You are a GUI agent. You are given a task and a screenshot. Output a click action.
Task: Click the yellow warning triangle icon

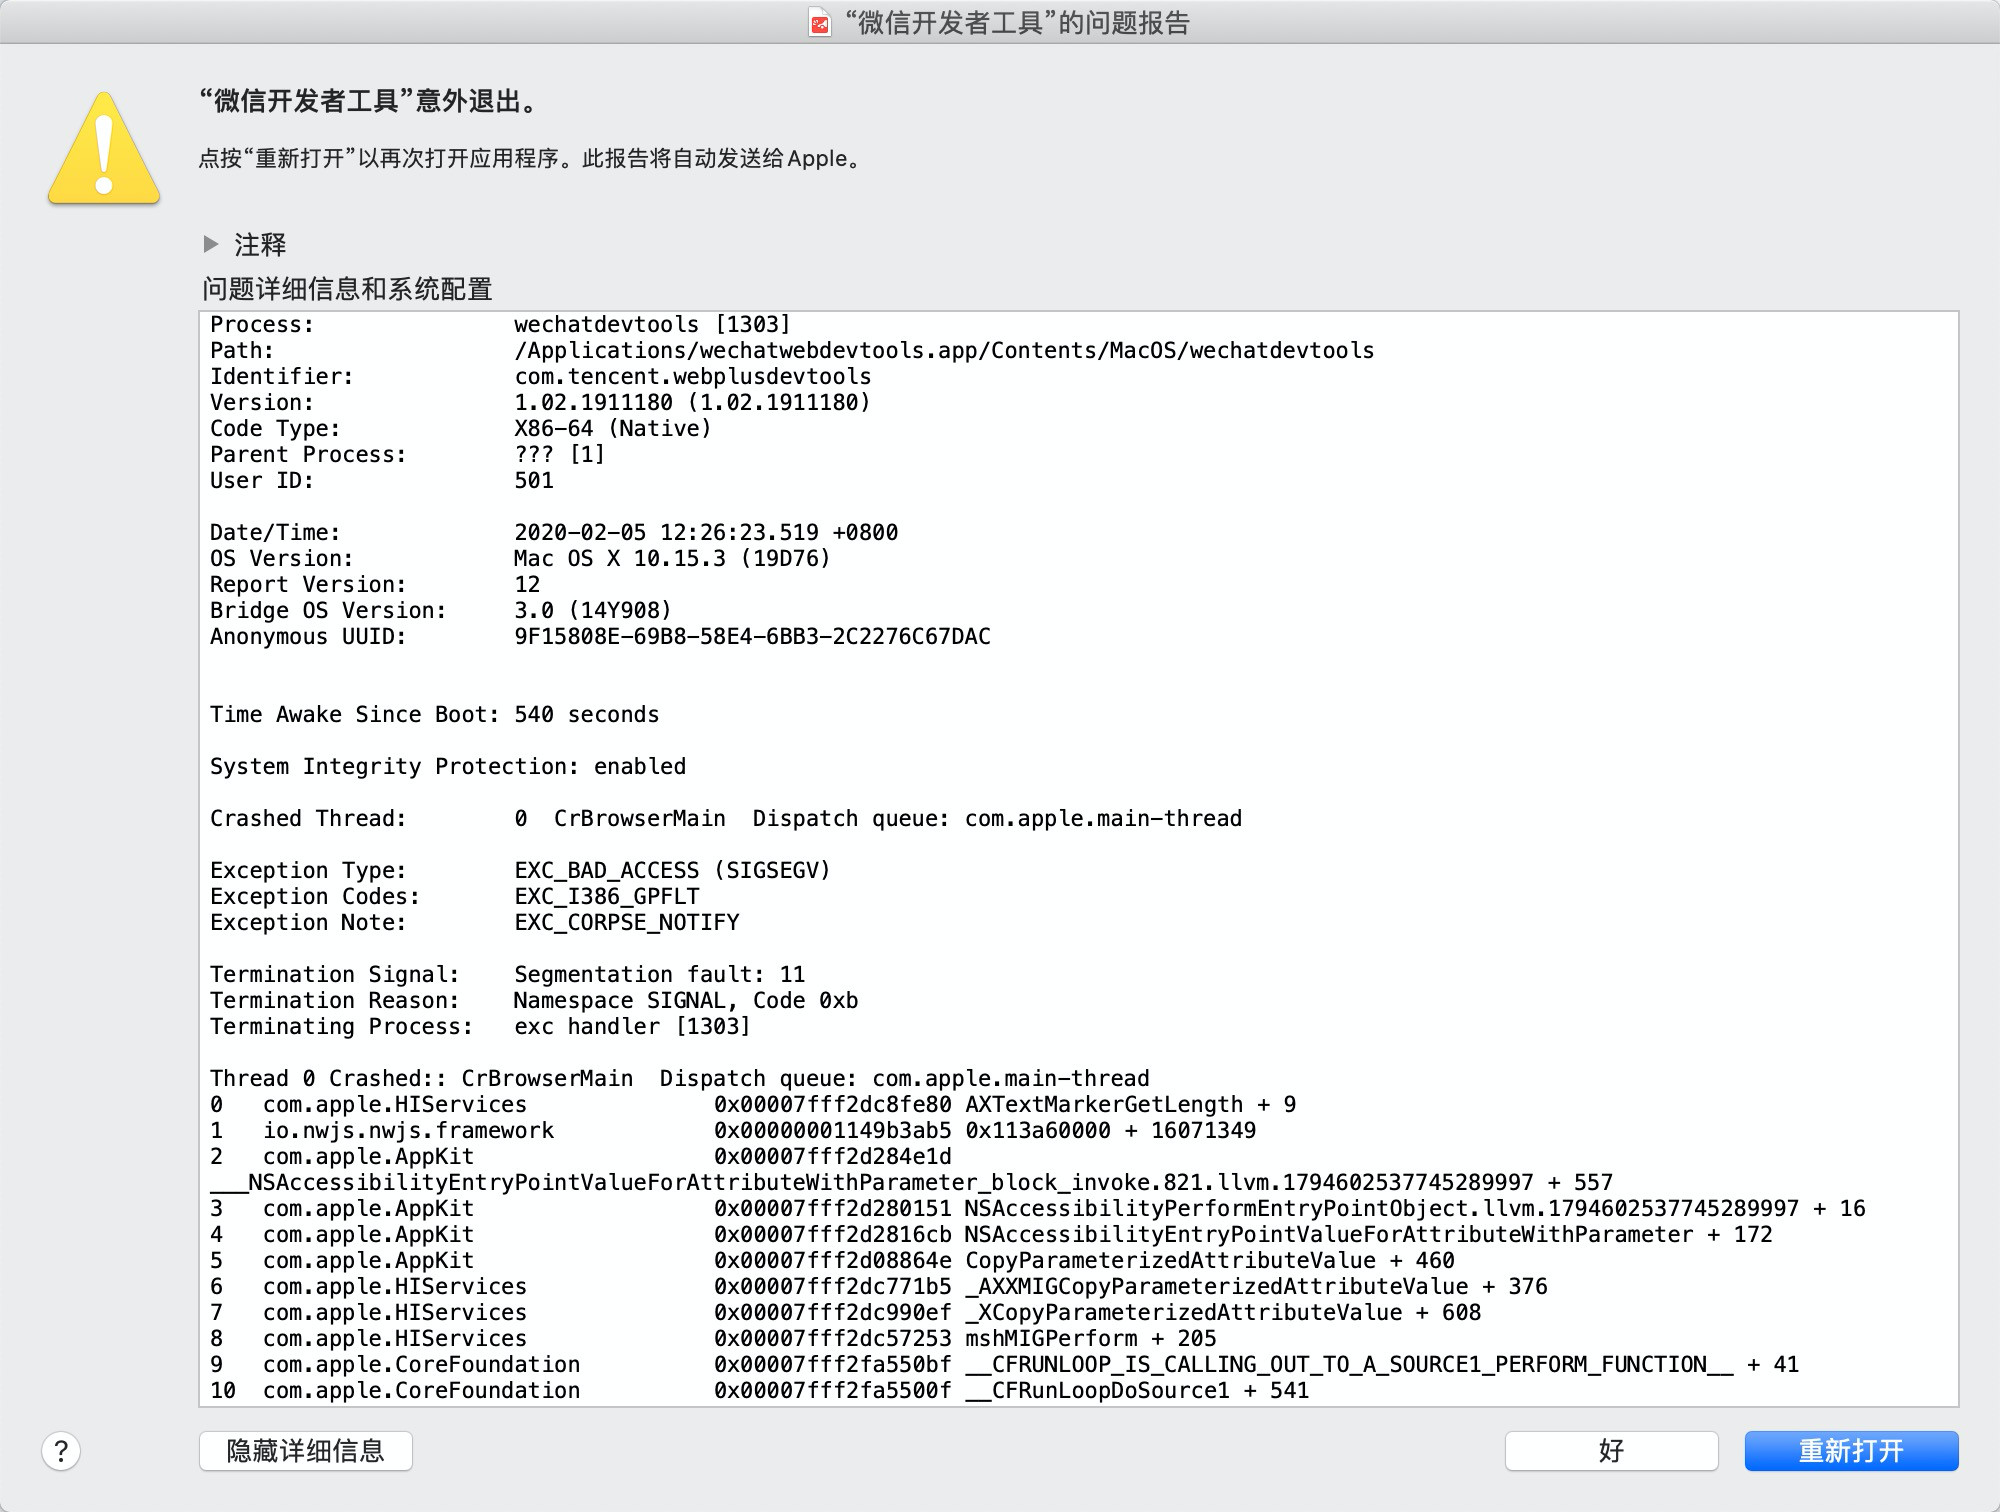tap(104, 149)
